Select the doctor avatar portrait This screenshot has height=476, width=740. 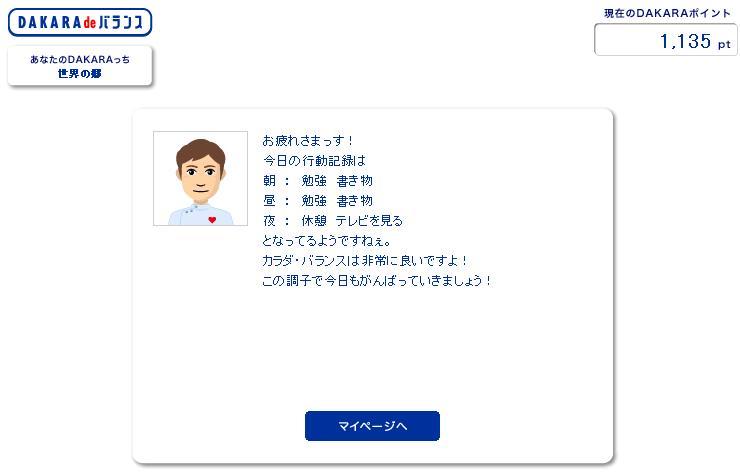[x=200, y=178]
